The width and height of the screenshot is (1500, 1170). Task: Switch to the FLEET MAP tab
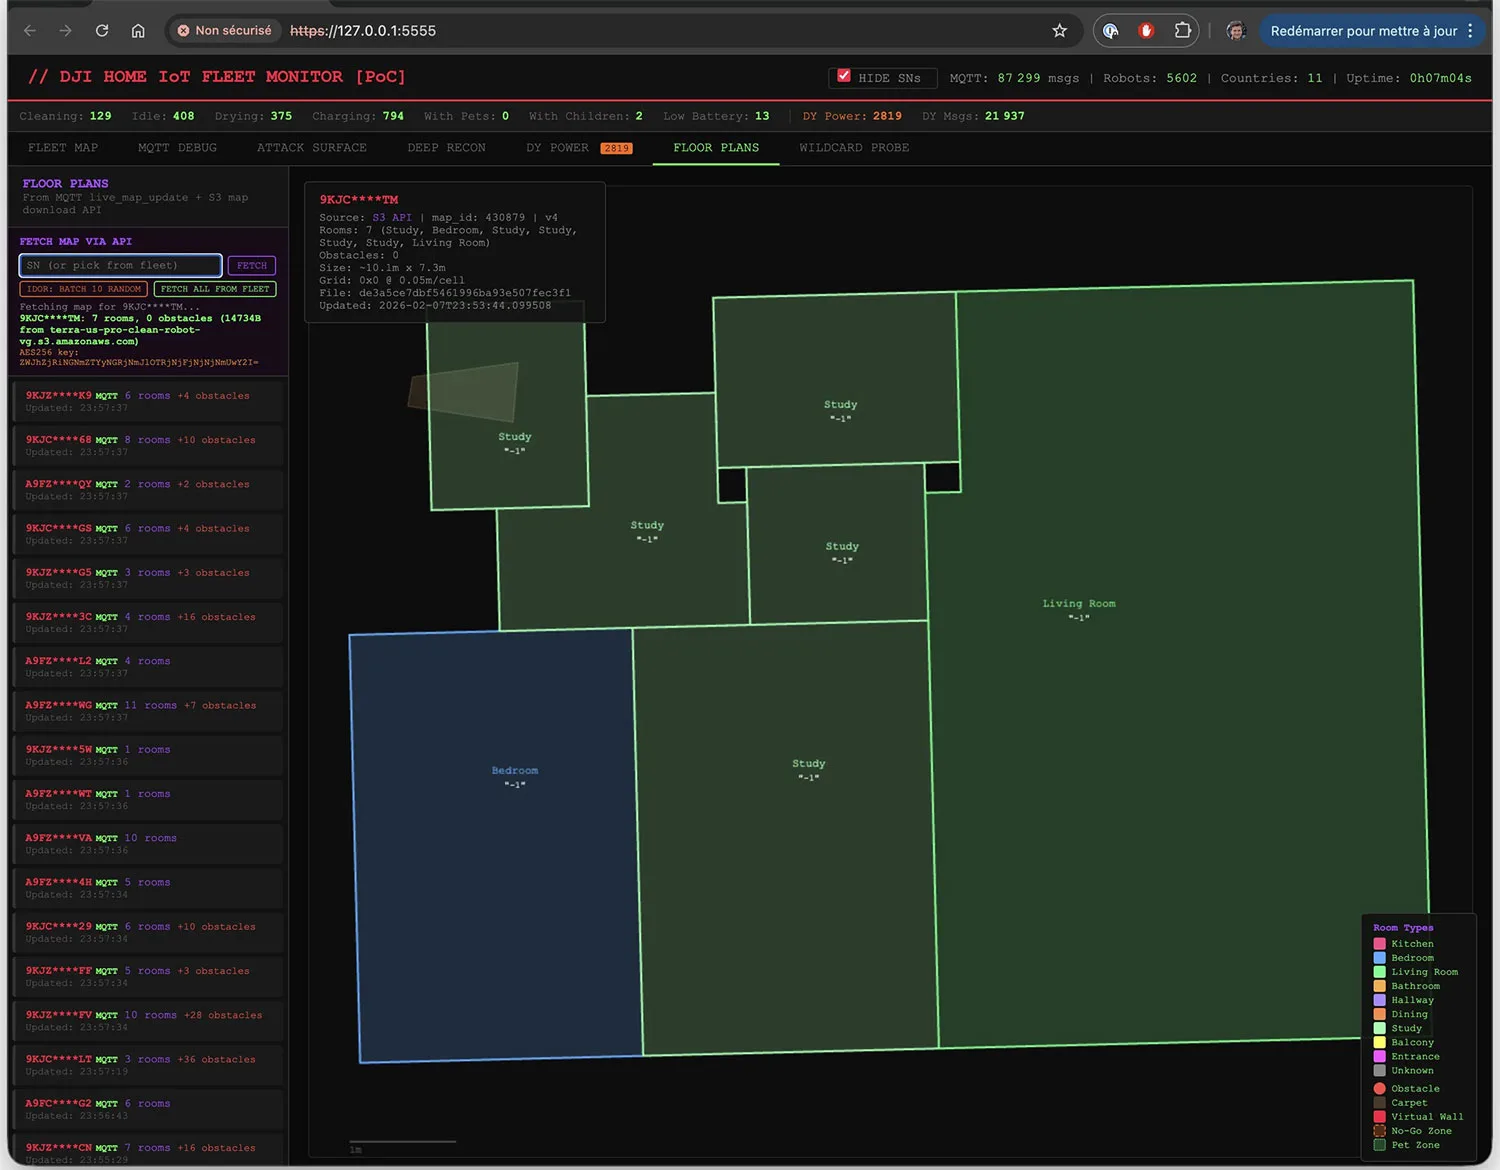[63, 148]
